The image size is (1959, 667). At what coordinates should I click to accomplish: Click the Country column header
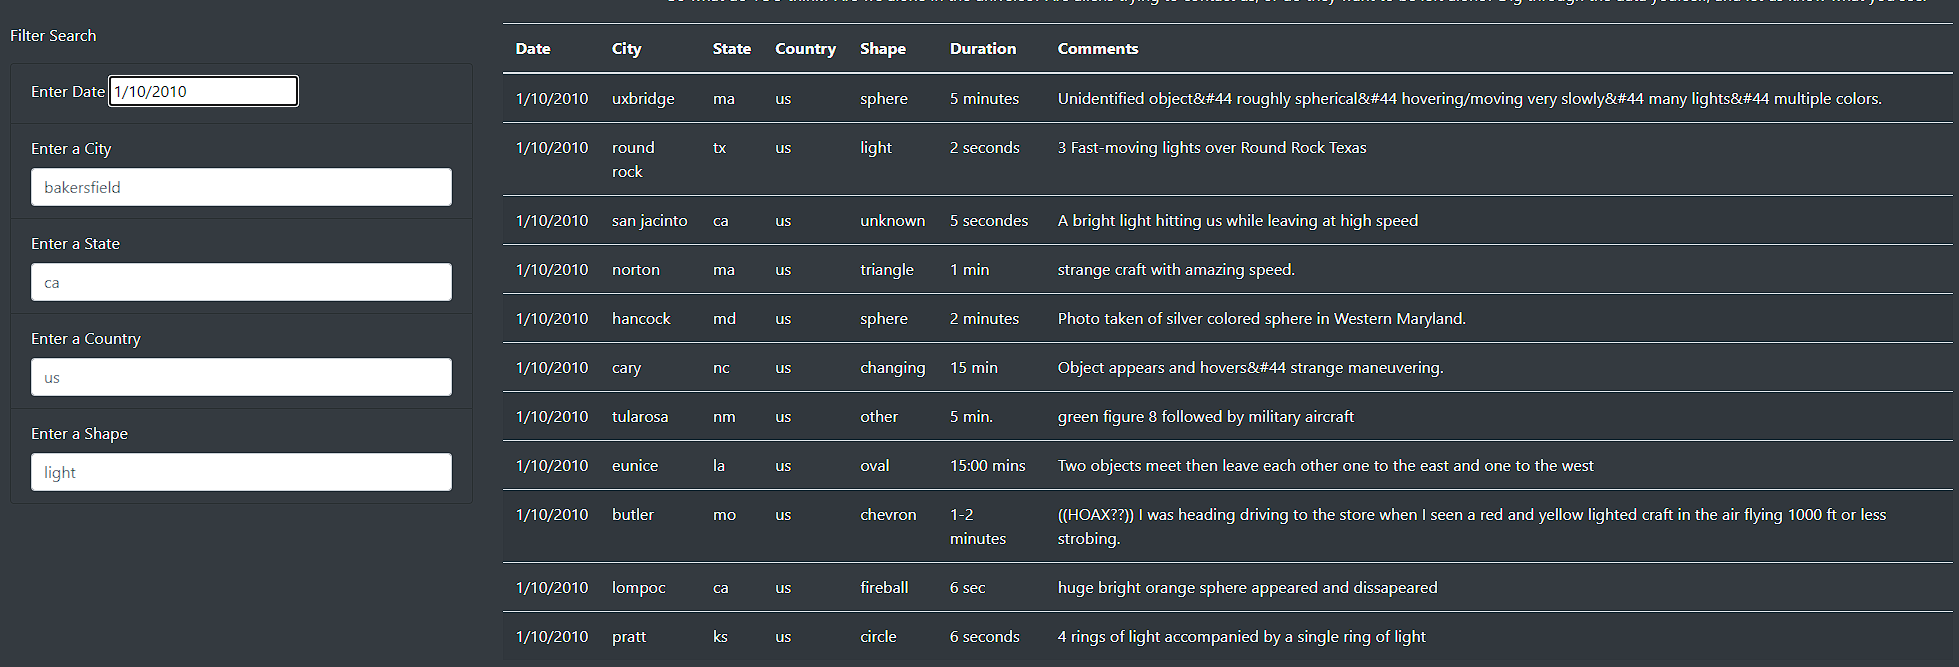[805, 48]
